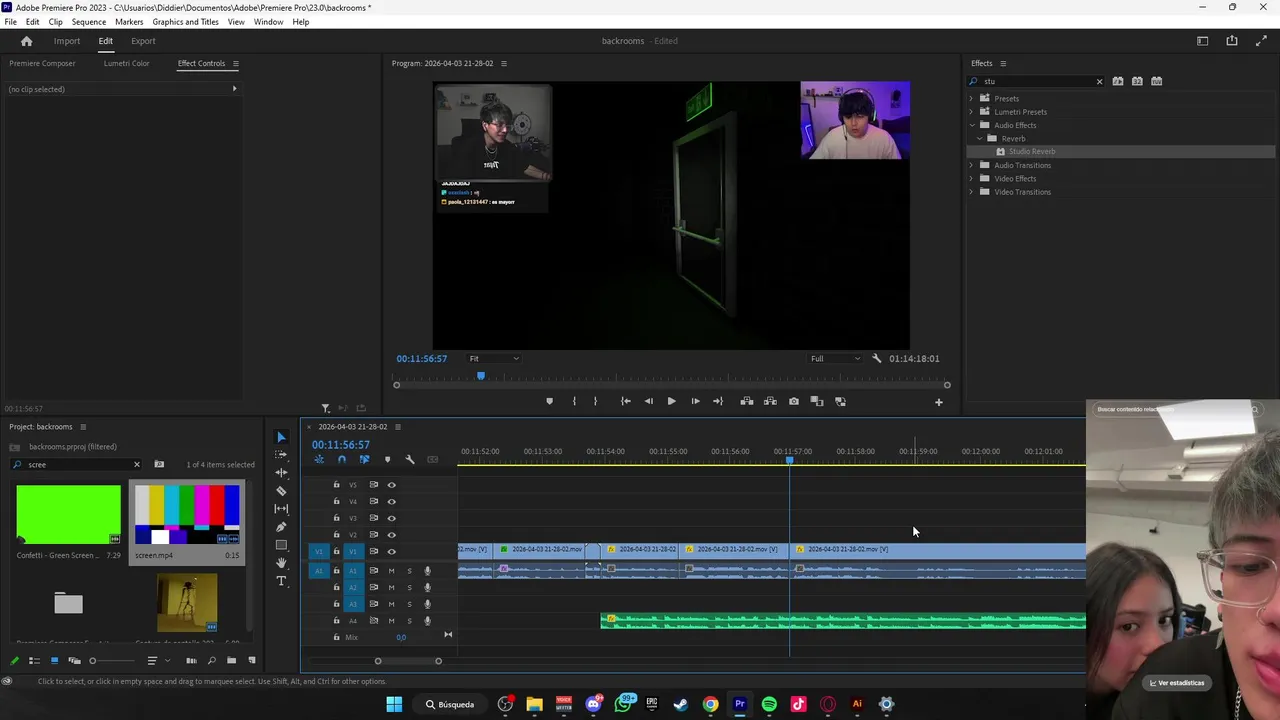The height and width of the screenshot is (720, 1280).
Task: Select the screen.mp4 color bars thumbnail
Action: tap(187, 514)
